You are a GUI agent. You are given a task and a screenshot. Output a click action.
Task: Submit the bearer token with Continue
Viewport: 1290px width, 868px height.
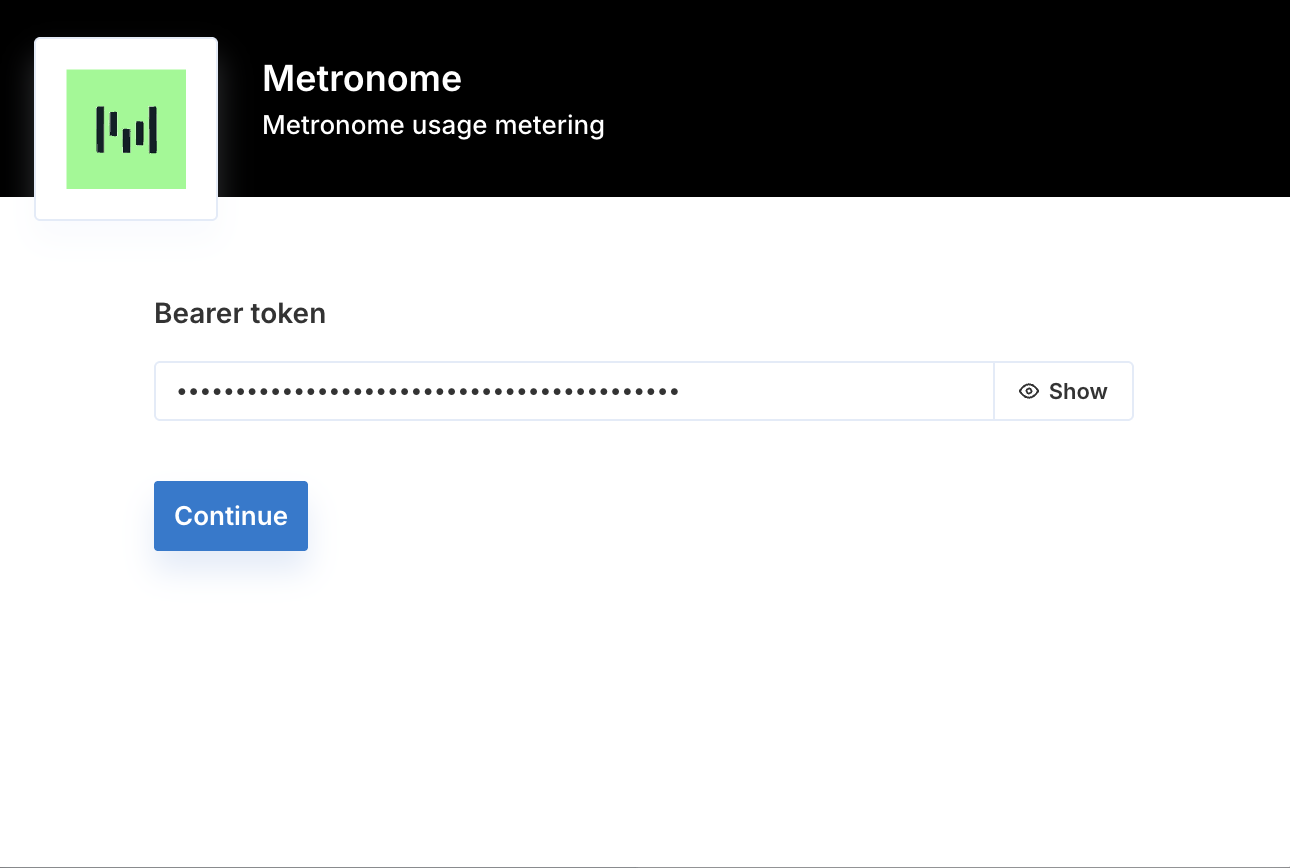(231, 516)
